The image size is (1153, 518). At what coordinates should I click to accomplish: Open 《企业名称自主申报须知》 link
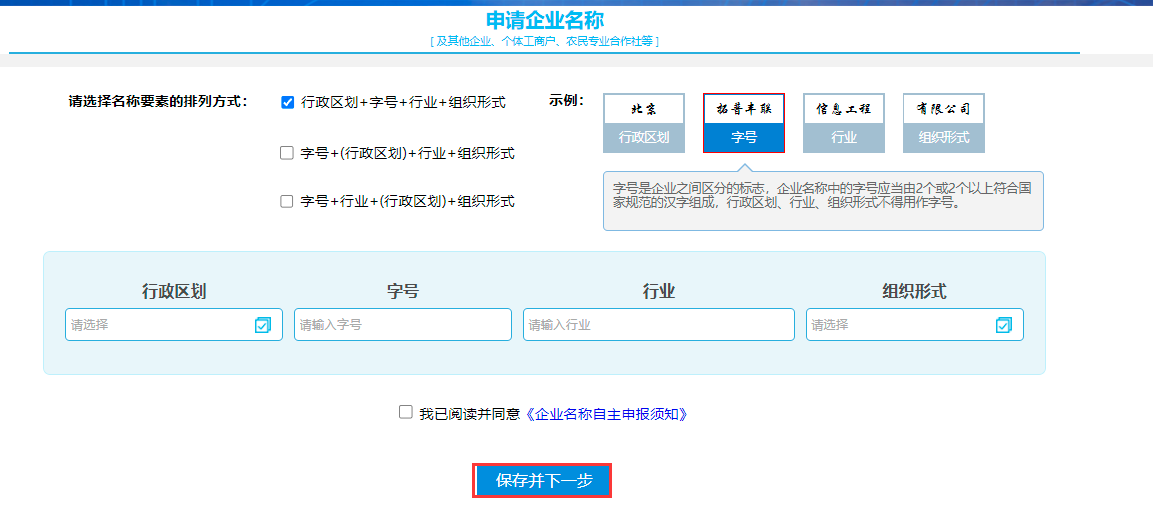606,414
